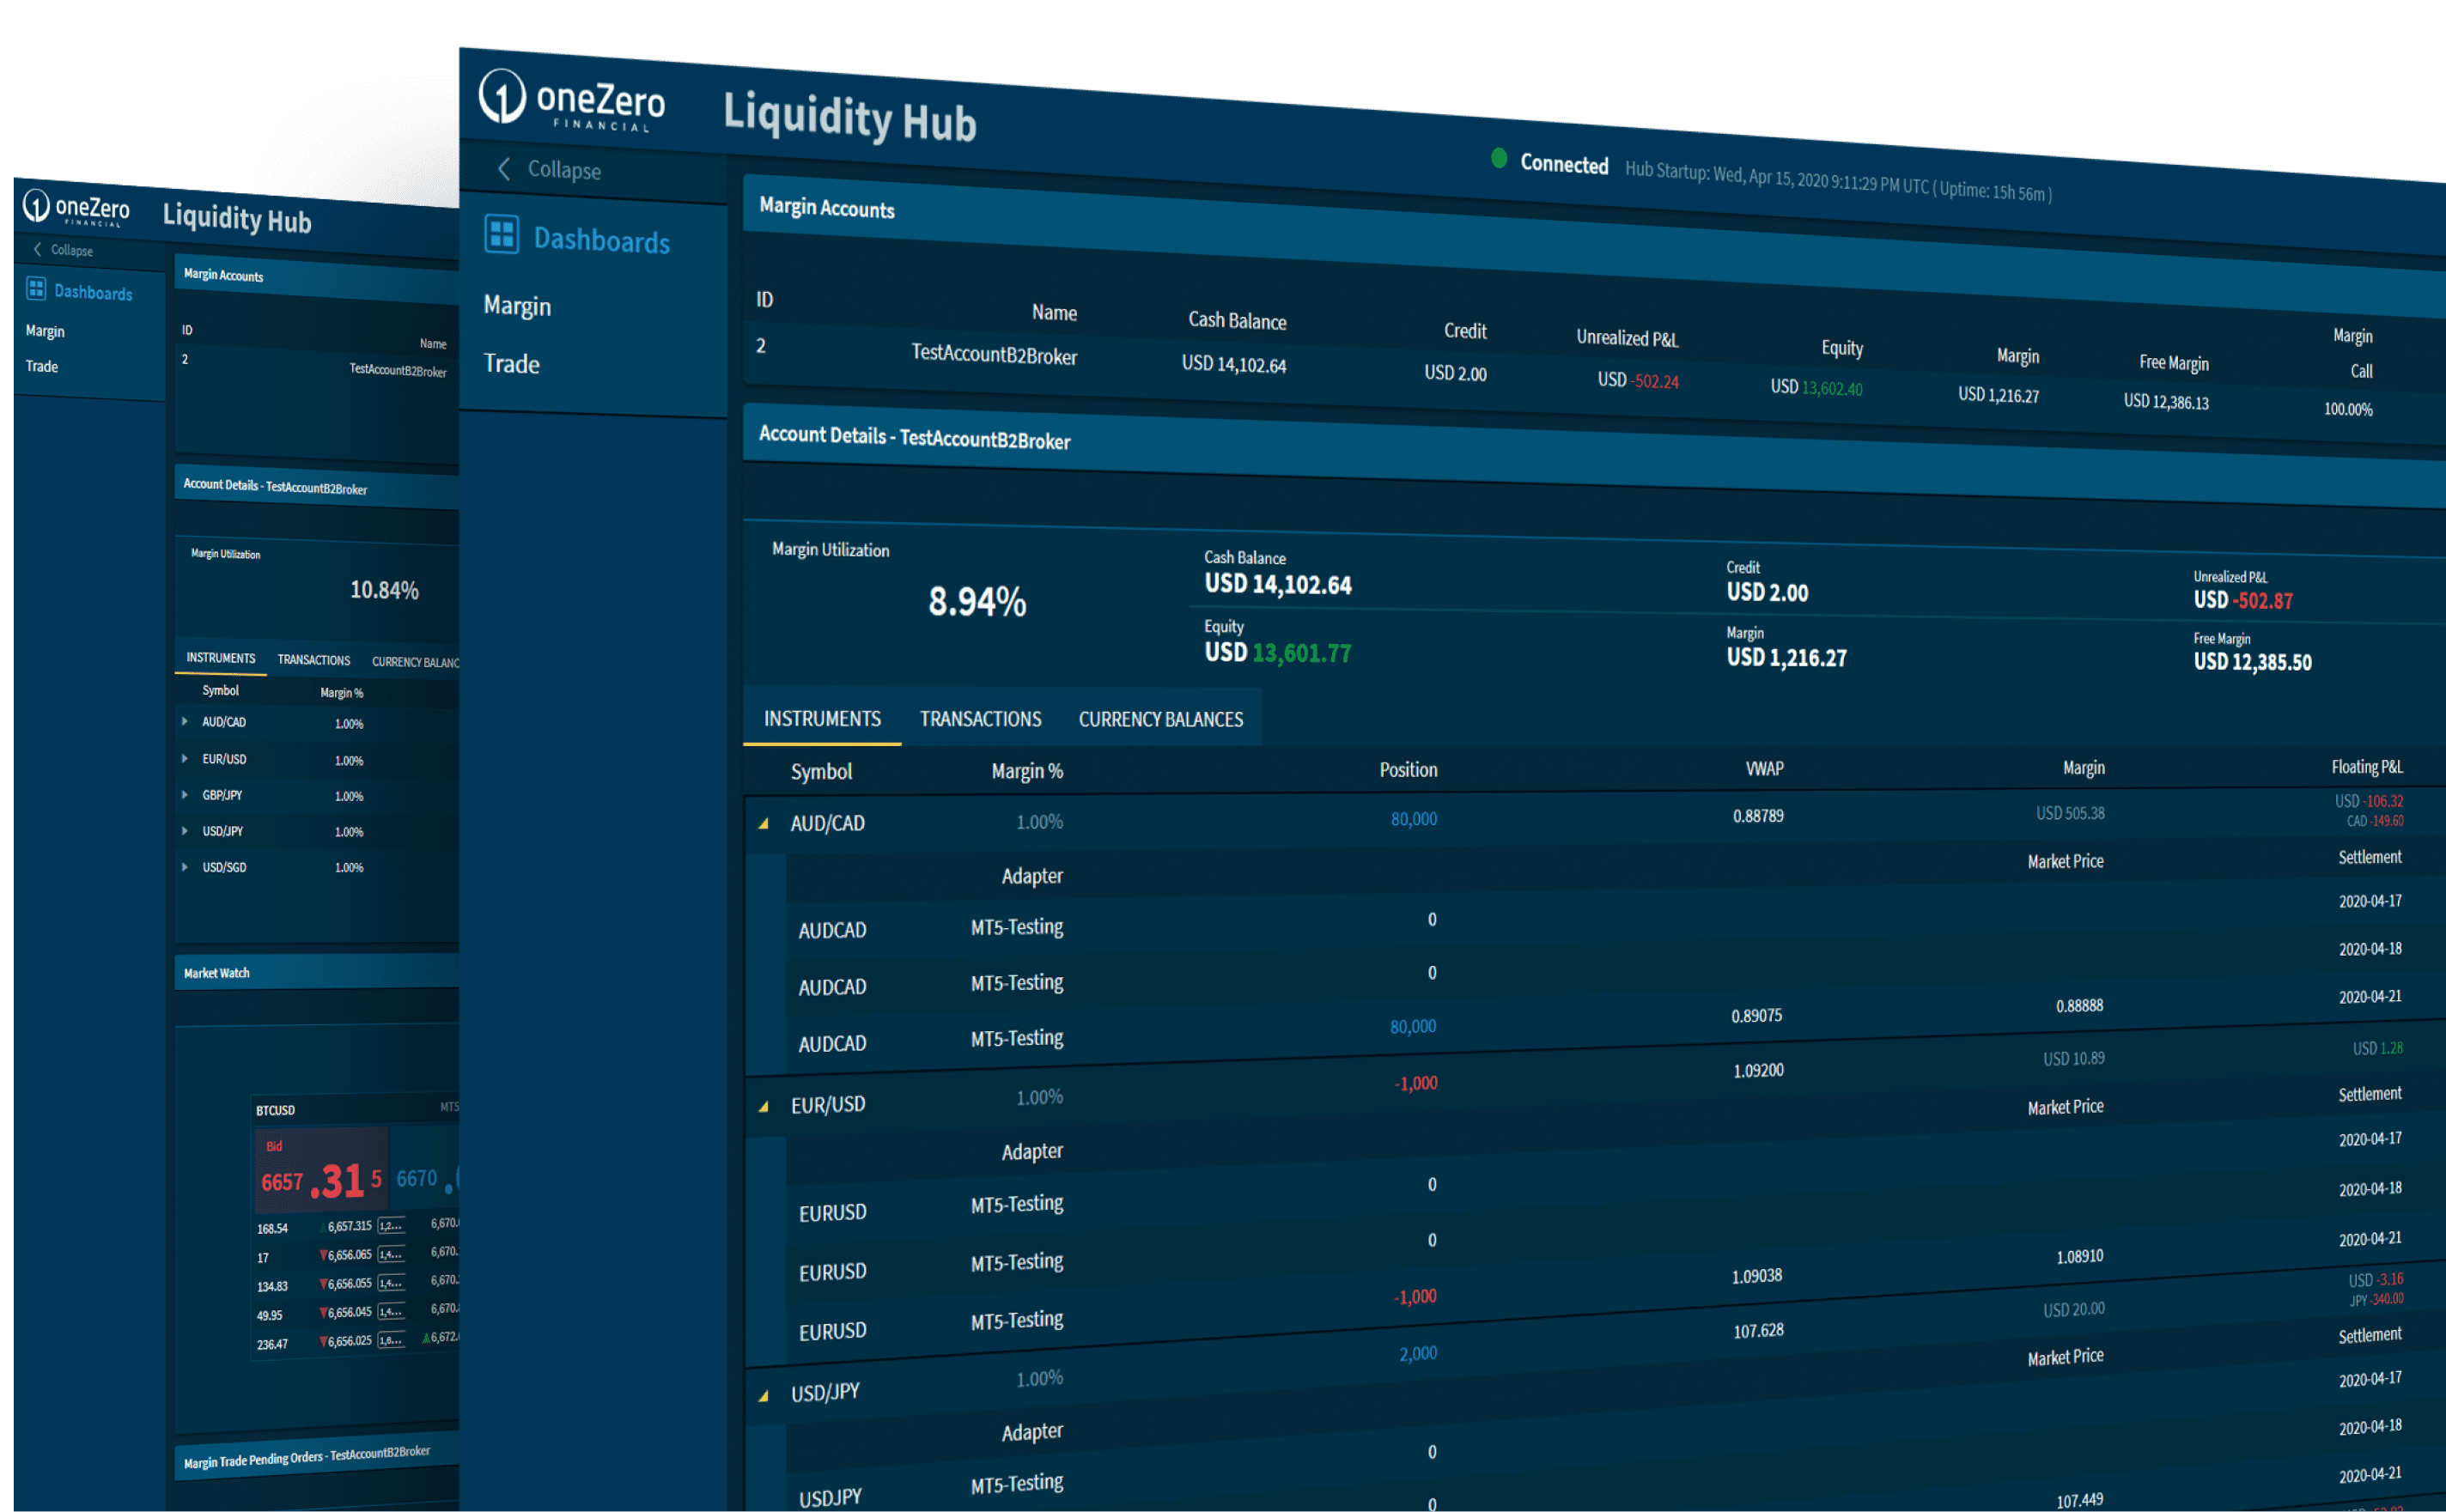Click the Symbol column header in front window
The image size is (2446, 1512).
coord(821,771)
